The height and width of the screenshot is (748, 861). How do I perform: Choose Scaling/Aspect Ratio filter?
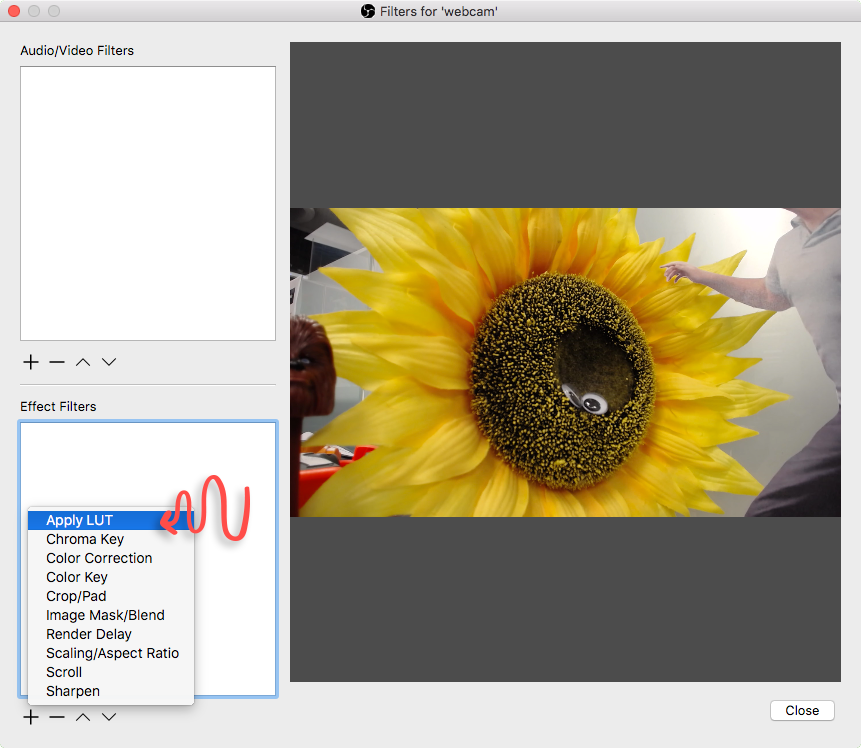pos(110,653)
